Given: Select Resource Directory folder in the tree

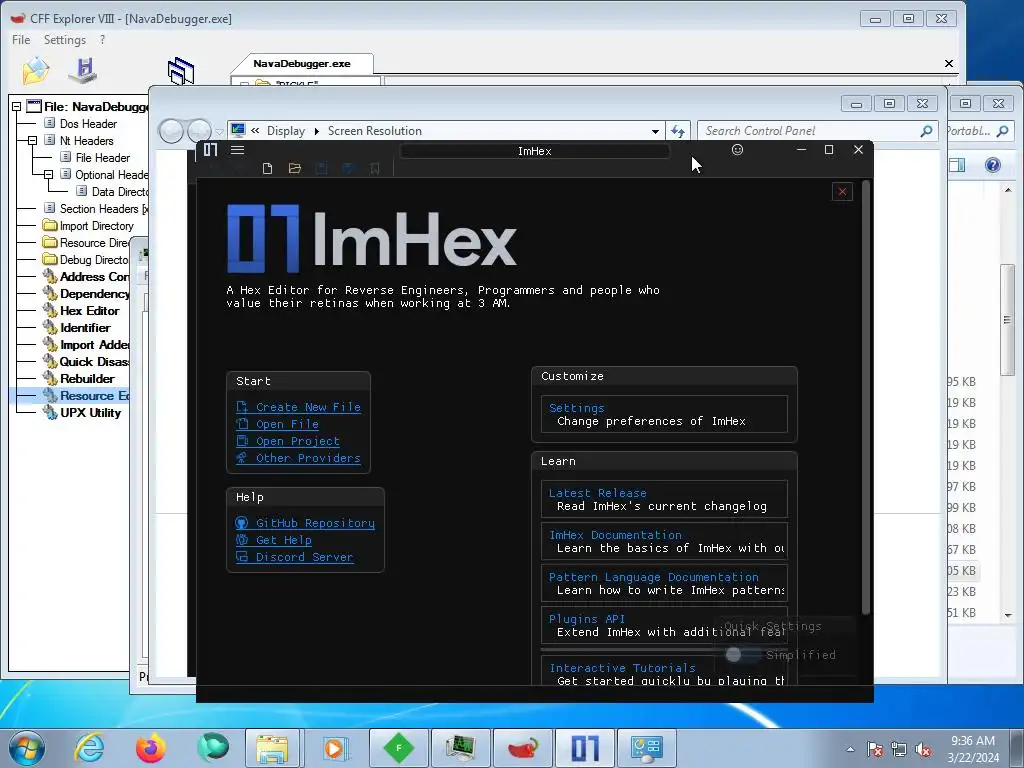Looking at the screenshot, I should point(95,242).
